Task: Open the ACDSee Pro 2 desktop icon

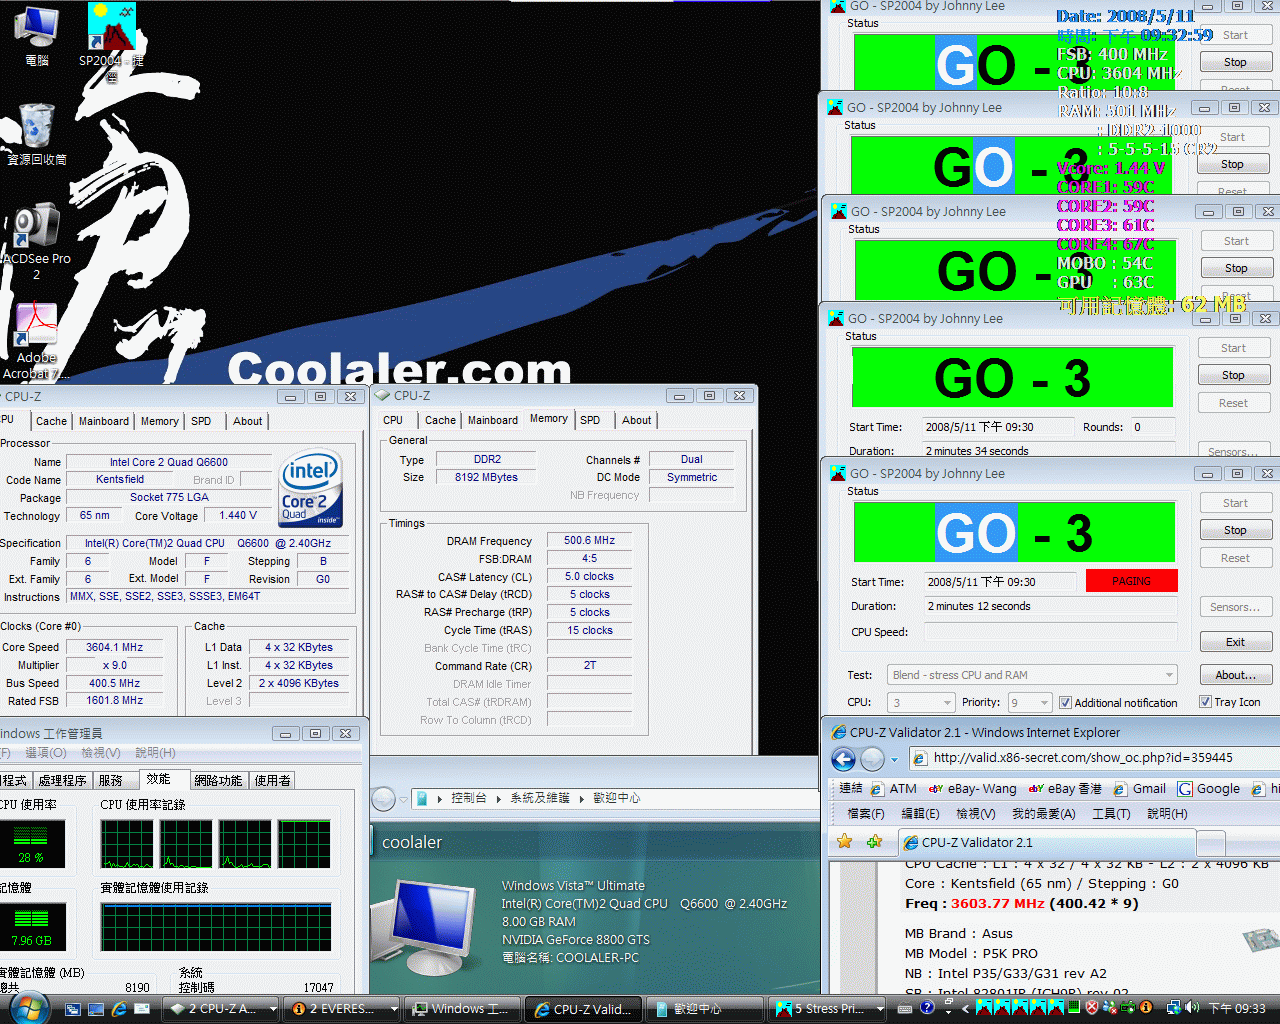Action: [x=37, y=242]
